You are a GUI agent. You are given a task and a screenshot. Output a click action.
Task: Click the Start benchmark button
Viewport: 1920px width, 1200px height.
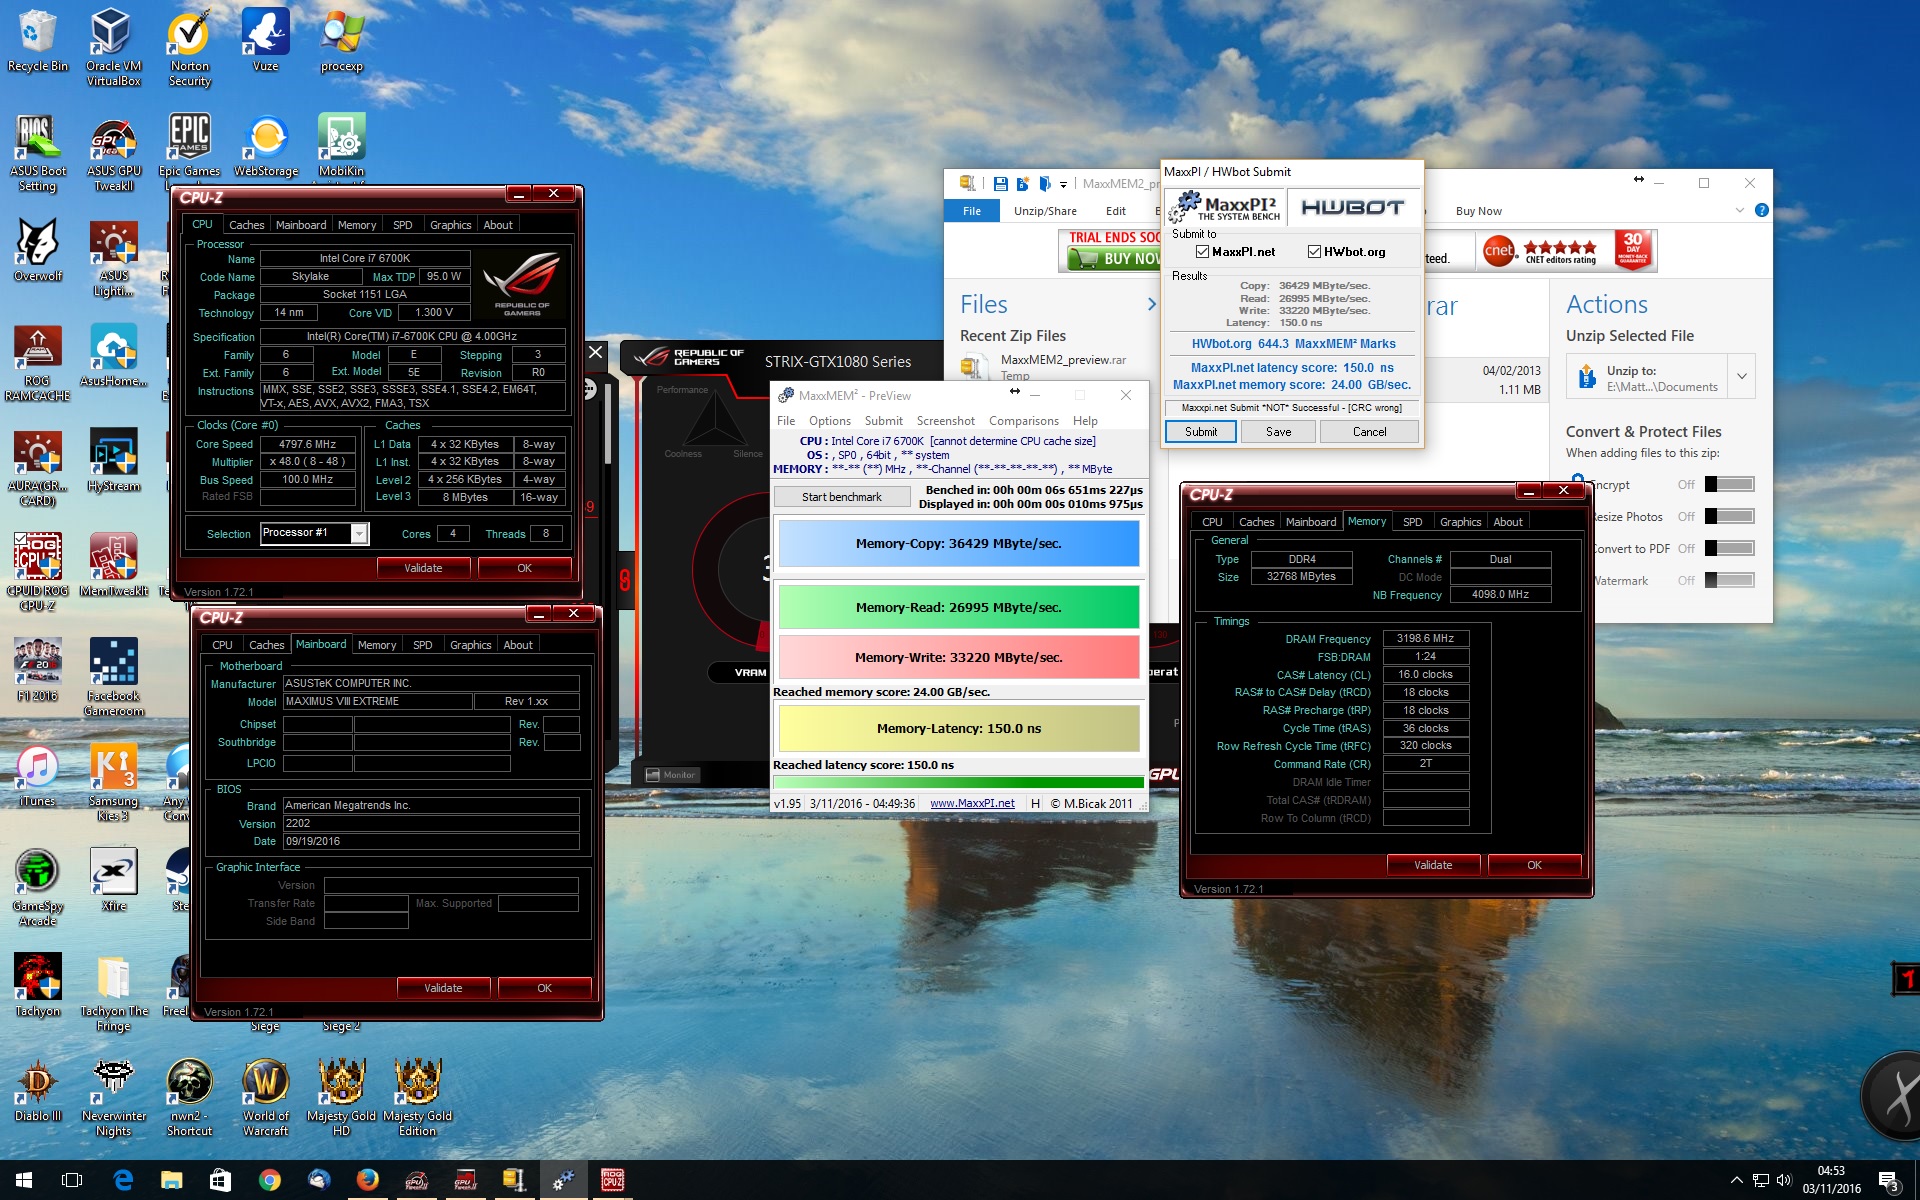[842, 497]
